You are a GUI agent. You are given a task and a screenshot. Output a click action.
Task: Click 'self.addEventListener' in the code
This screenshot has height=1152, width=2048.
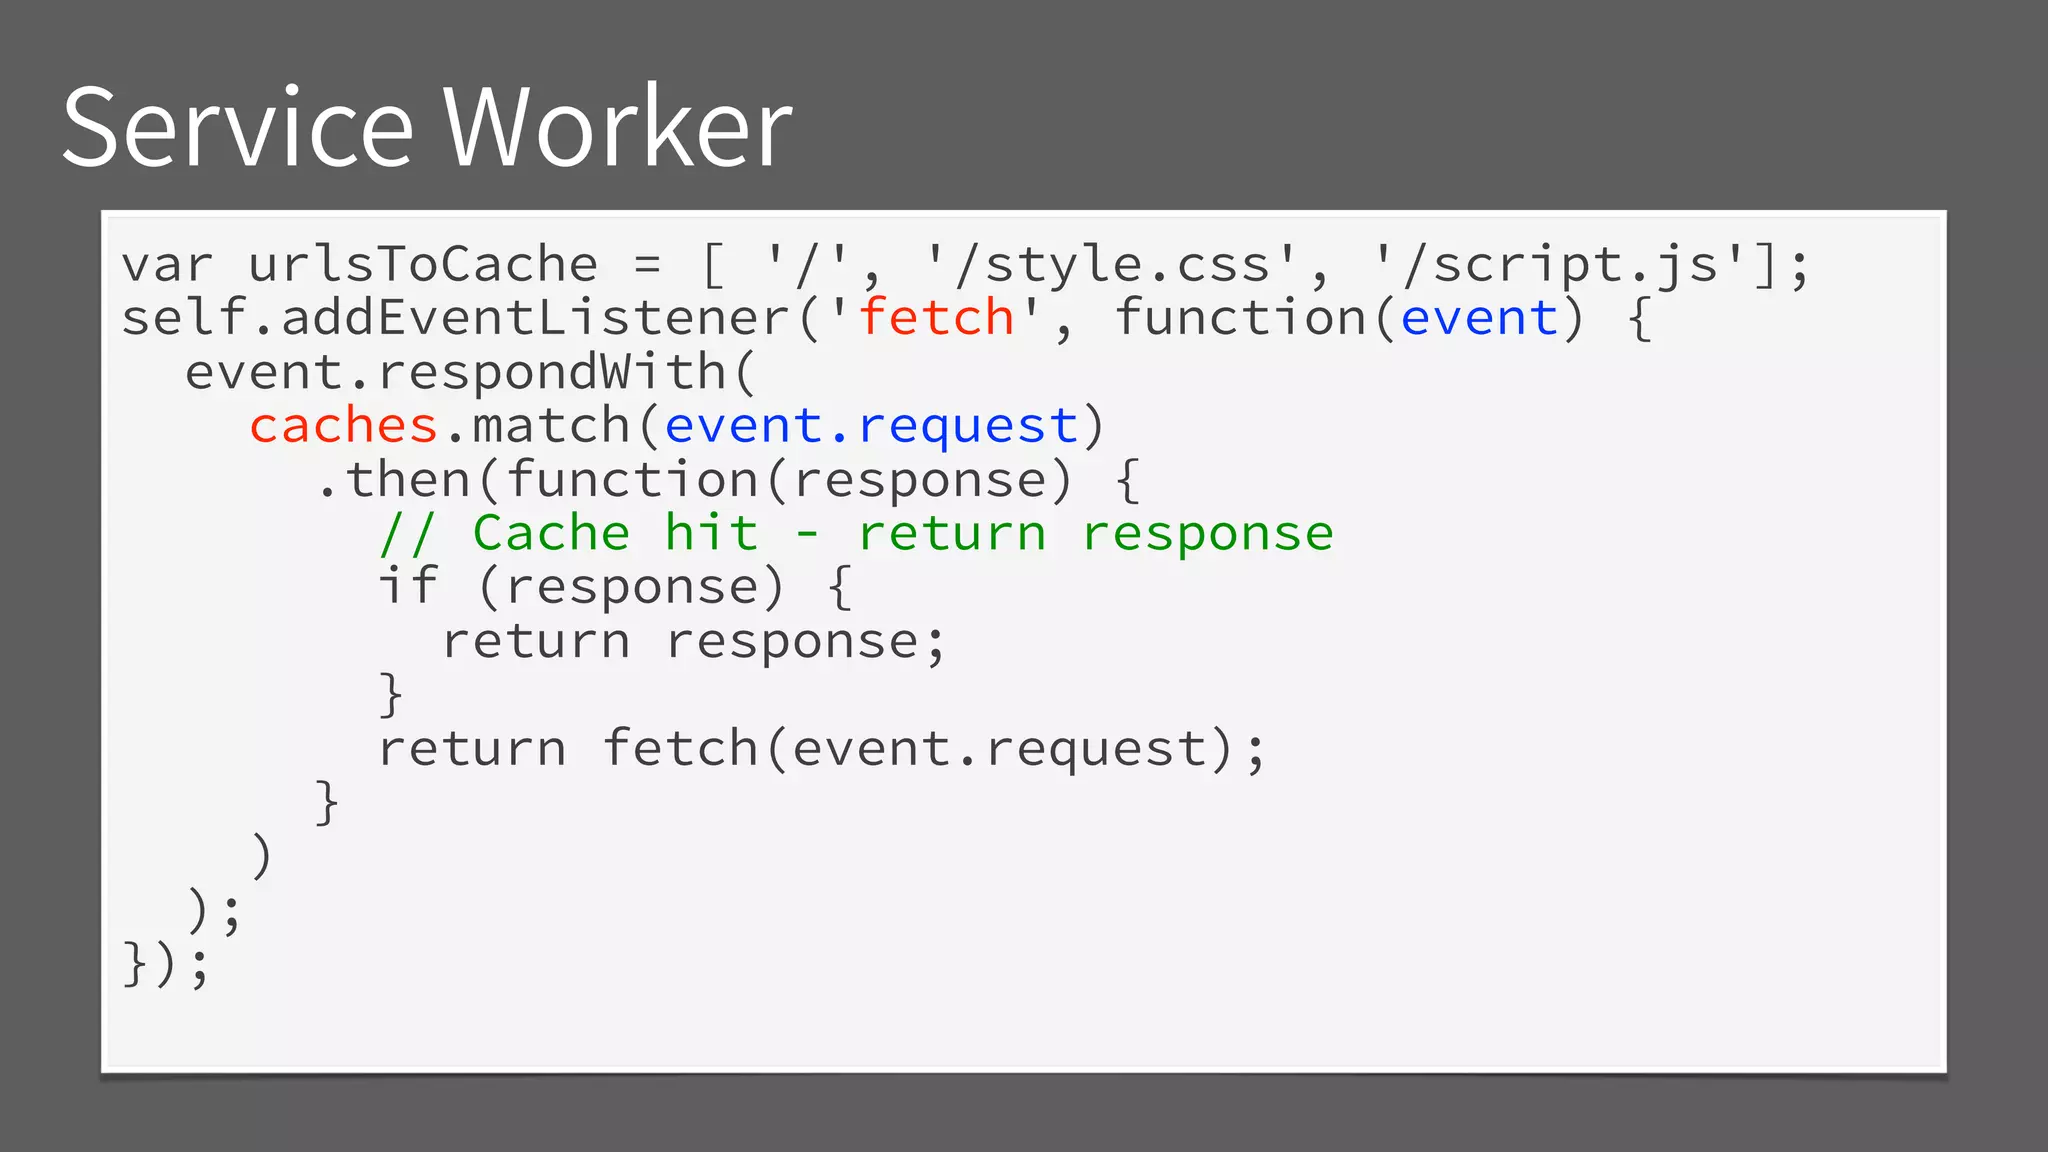[457, 318]
